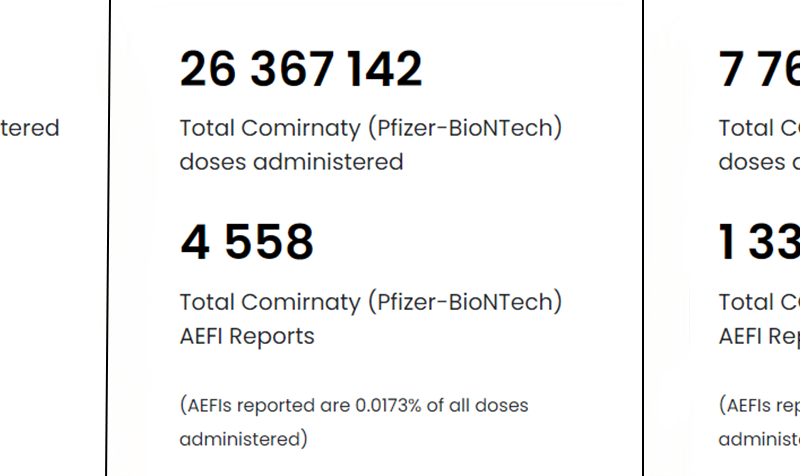Click "administered)" ending the center card note
The image size is (800, 476).
pyautogui.click(x=243, y=439)
